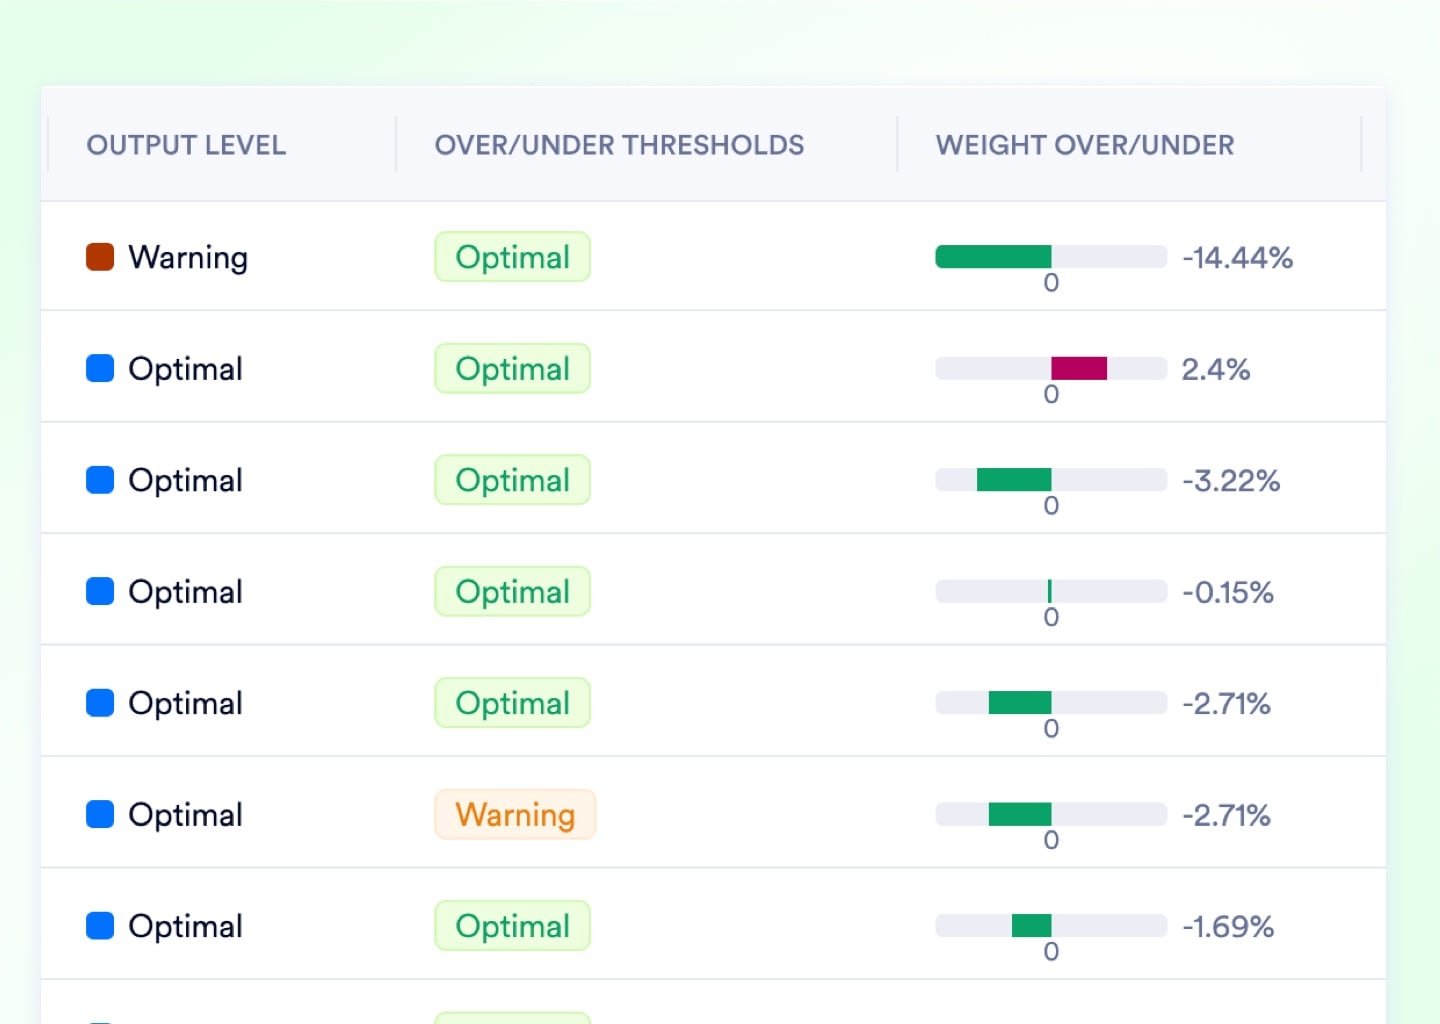
Task: Click the blue square beside the orange Warning badge
Action: (x=100, y=815)
